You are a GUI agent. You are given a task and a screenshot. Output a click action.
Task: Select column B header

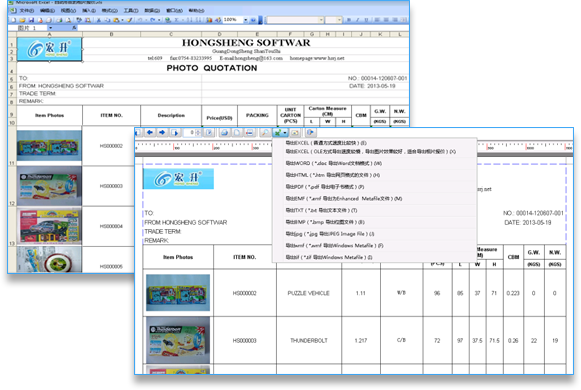112,34
